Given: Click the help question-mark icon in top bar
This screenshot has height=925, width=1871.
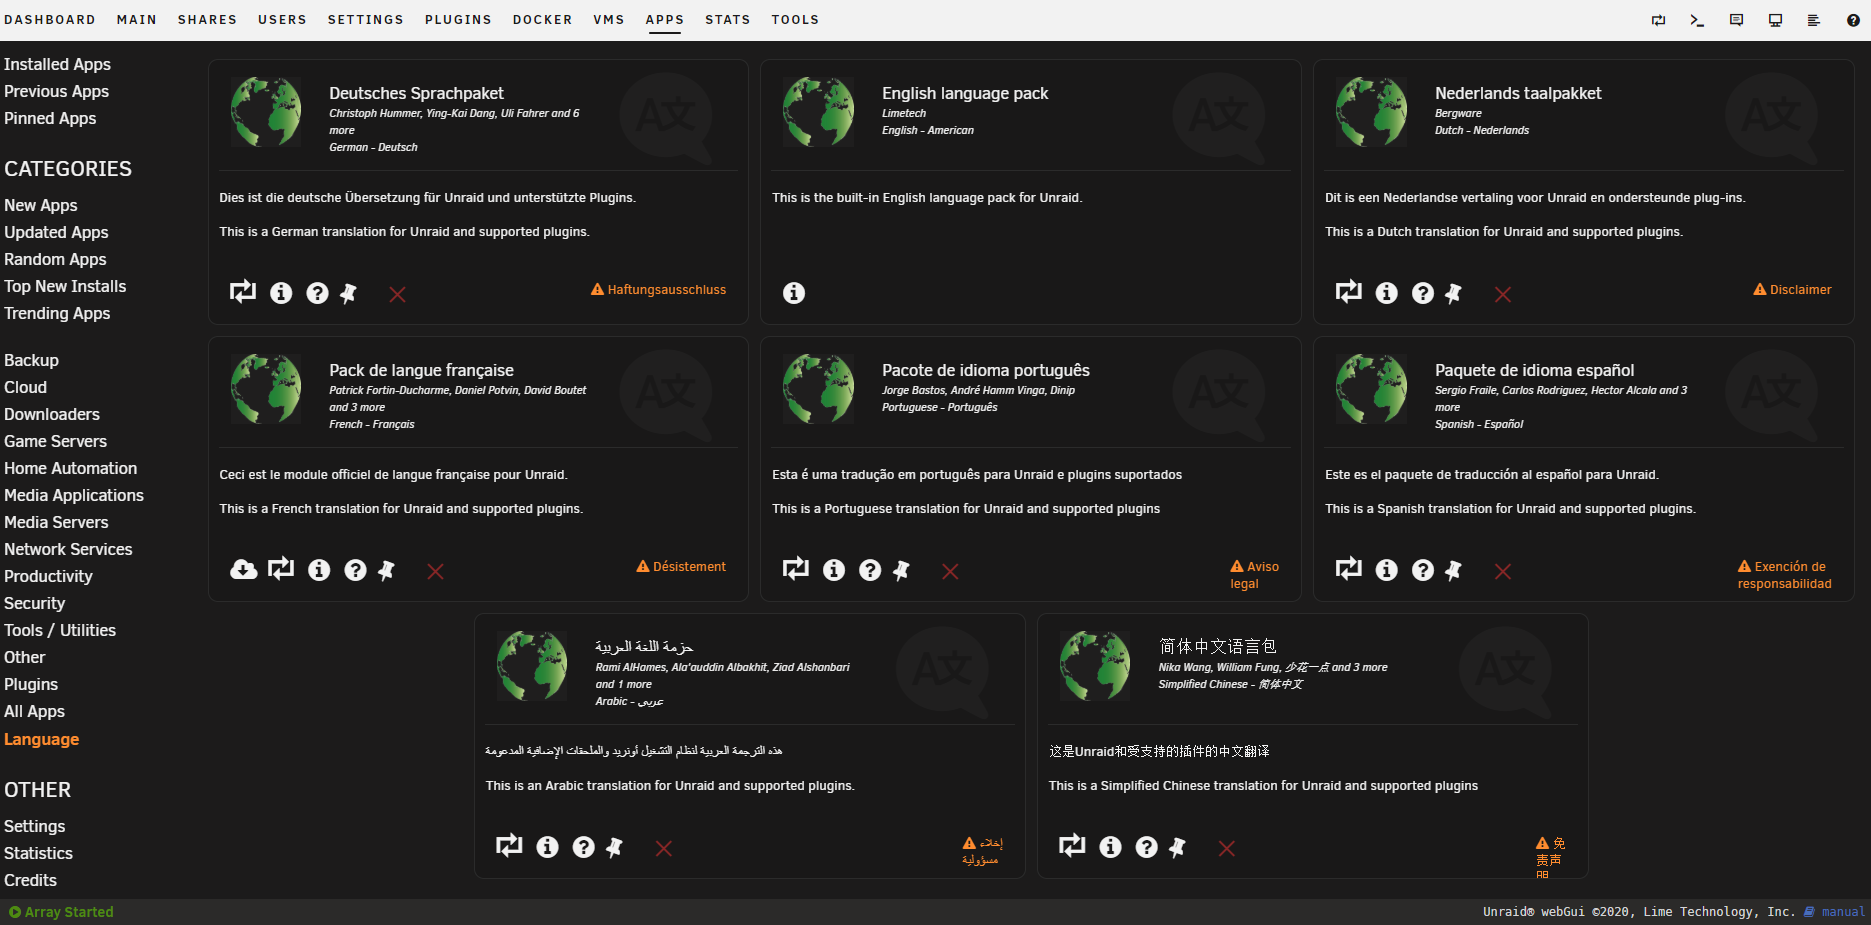Looking at the screenshot, I should click(1852, 20).
